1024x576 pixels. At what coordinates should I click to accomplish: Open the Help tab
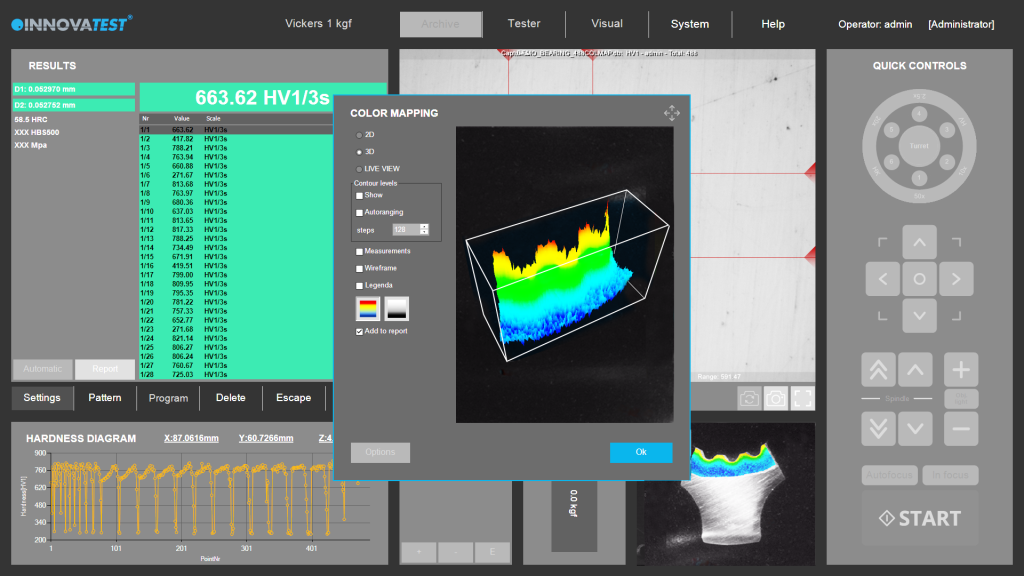click(773, 24)
